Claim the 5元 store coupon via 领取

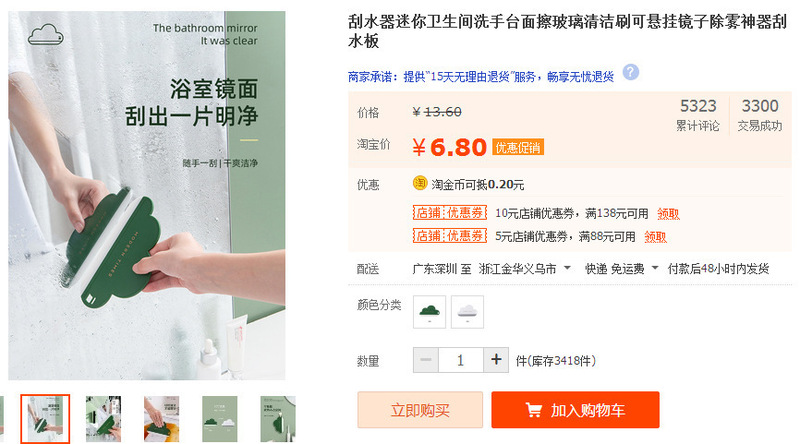tap(656, 237)
